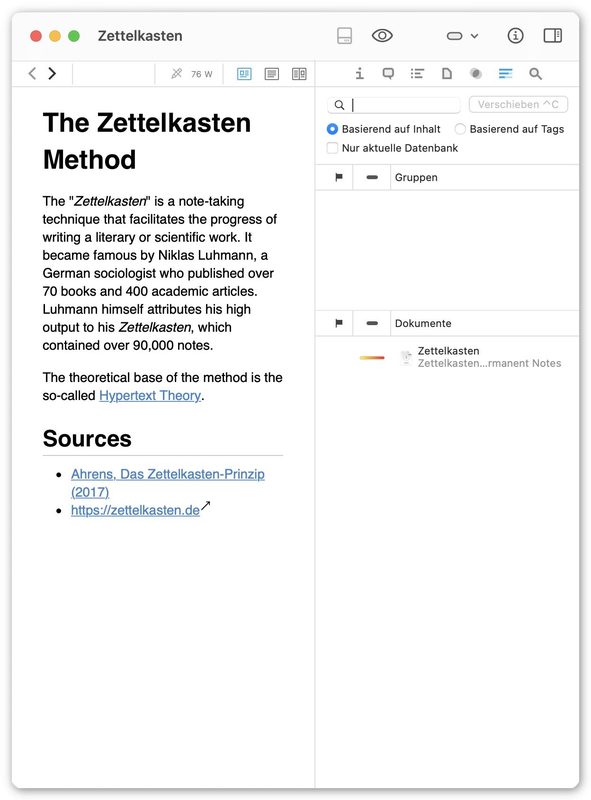591x800 pixels.
Task: Open the https://zettelkasten.de link
Action: 135,510
